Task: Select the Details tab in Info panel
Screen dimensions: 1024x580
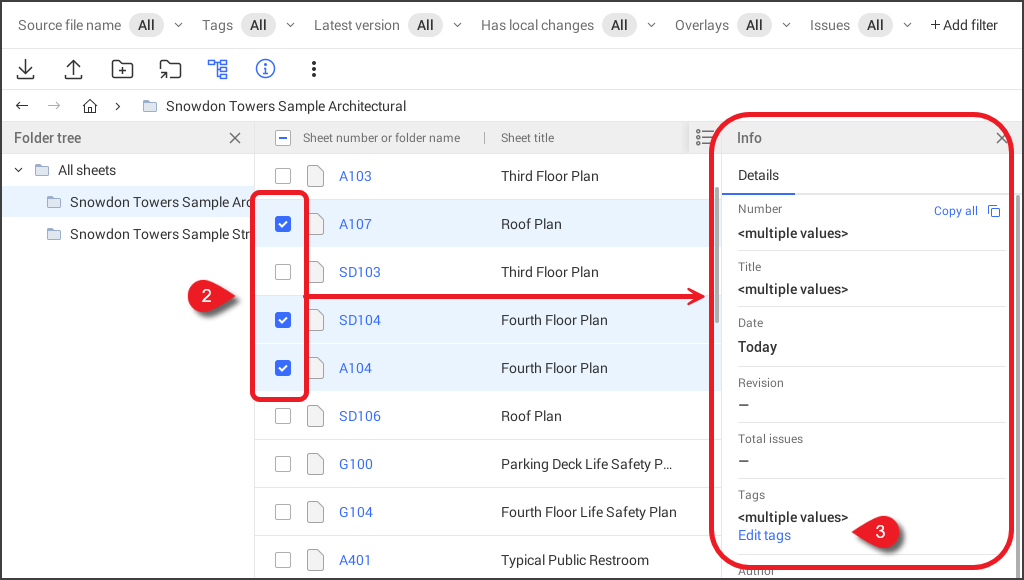Action: click(758, 175)
